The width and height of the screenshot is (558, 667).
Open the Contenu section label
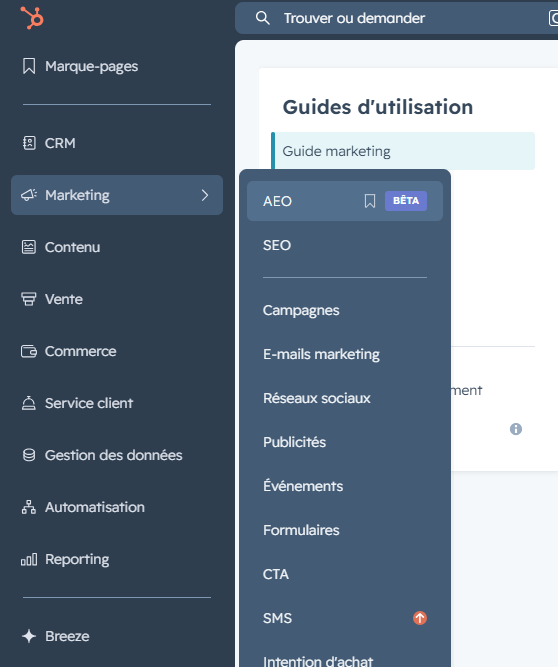point(72,247)
